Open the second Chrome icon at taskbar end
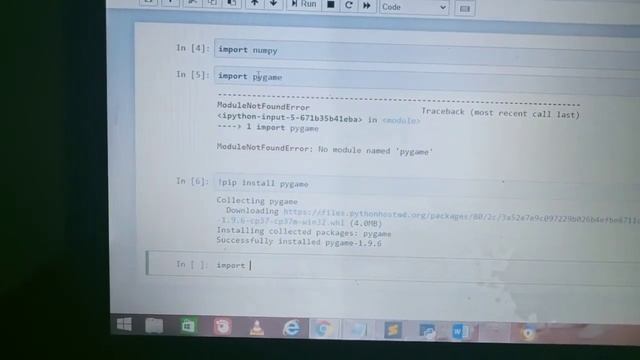The height and width of the screenshot is (360, 640). (528, 334)
